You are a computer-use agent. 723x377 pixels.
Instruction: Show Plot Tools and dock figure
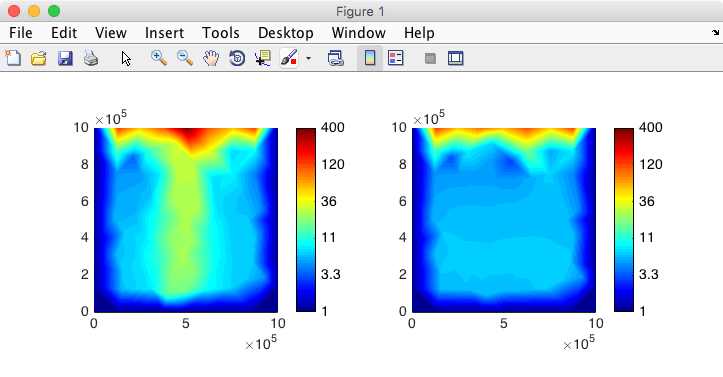tap(456, 58)
